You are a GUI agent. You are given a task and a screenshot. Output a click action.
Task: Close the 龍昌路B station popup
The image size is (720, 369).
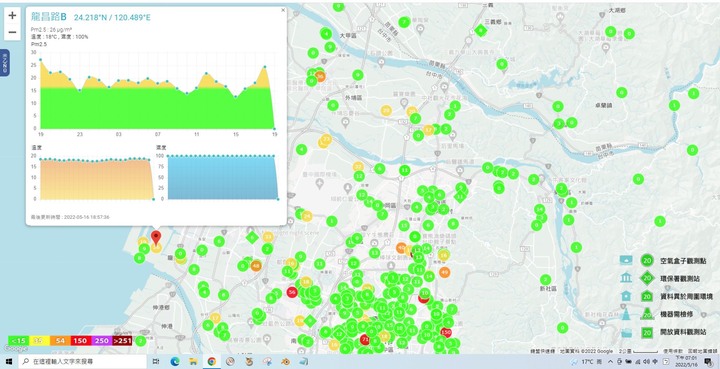point(283,10)
